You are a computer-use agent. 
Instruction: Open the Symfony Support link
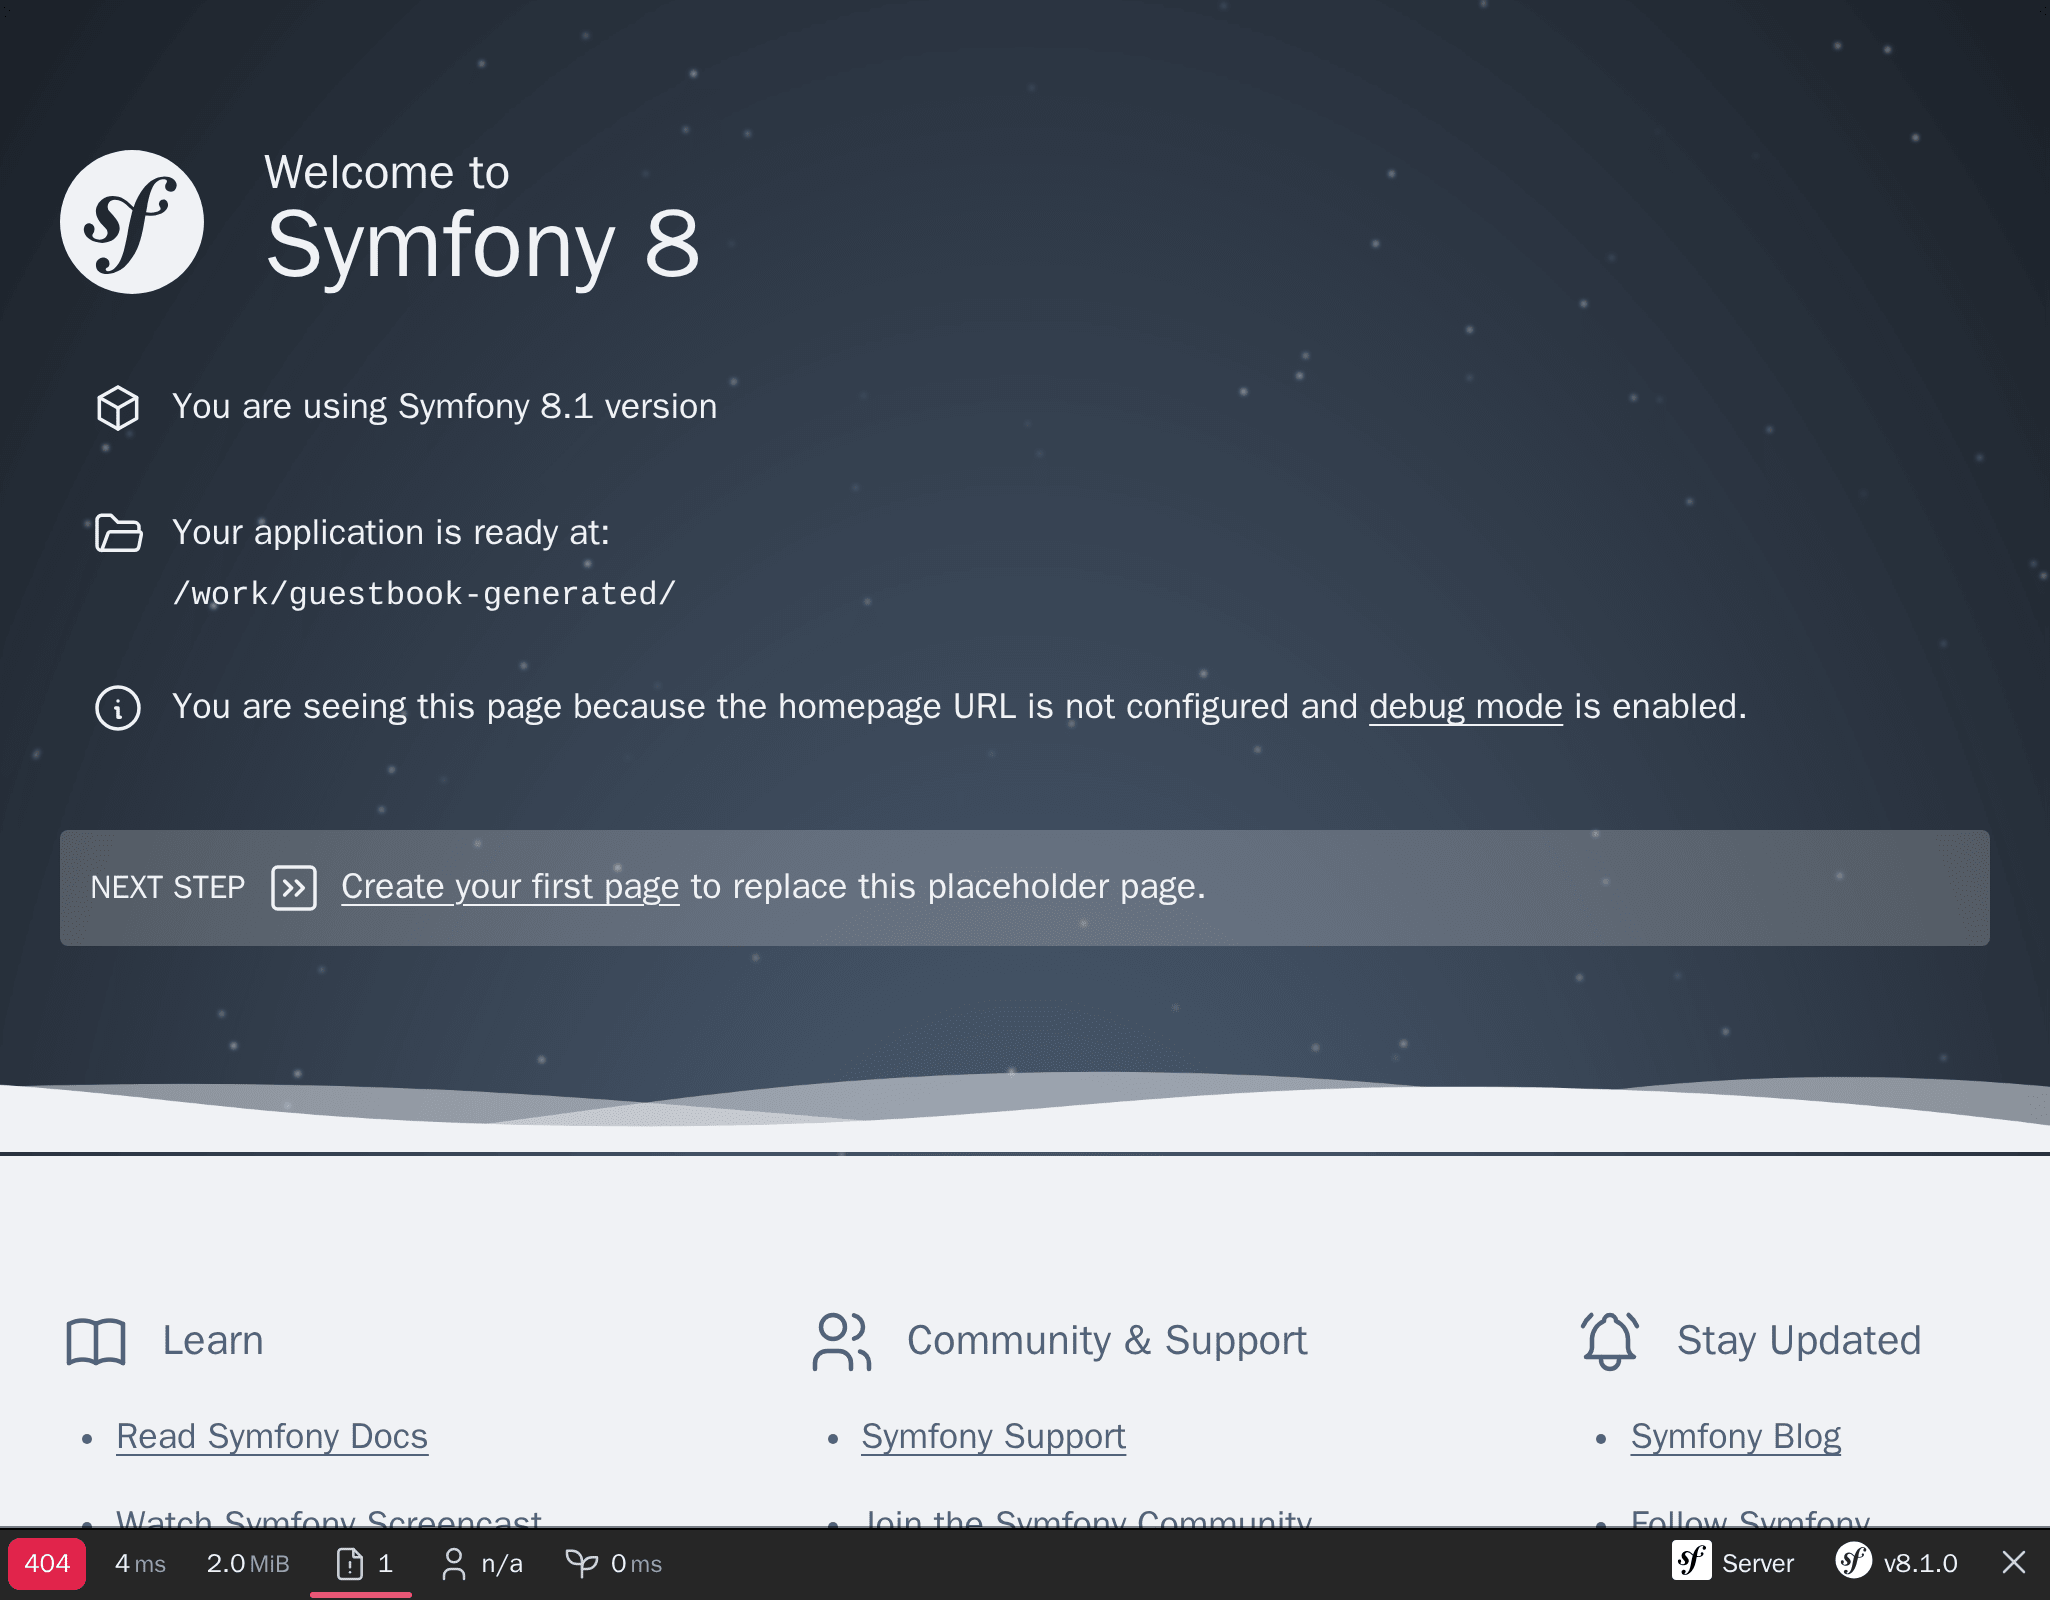coord(993,1437)
